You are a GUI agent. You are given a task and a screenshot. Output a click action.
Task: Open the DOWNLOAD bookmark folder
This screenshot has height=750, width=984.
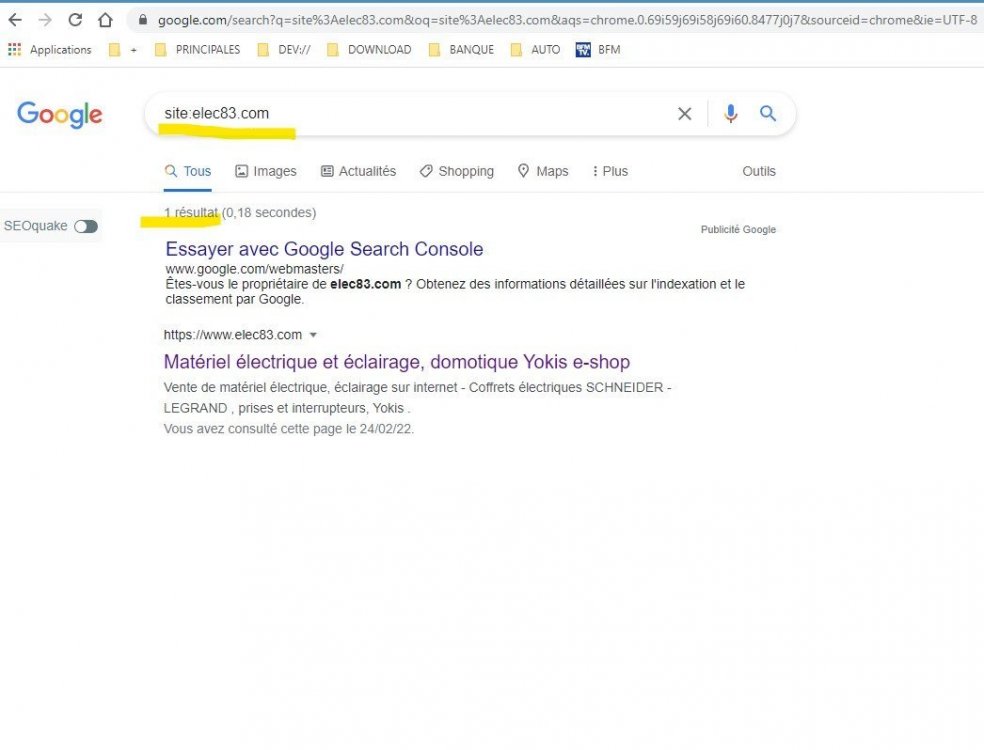[x=369, y=50]
